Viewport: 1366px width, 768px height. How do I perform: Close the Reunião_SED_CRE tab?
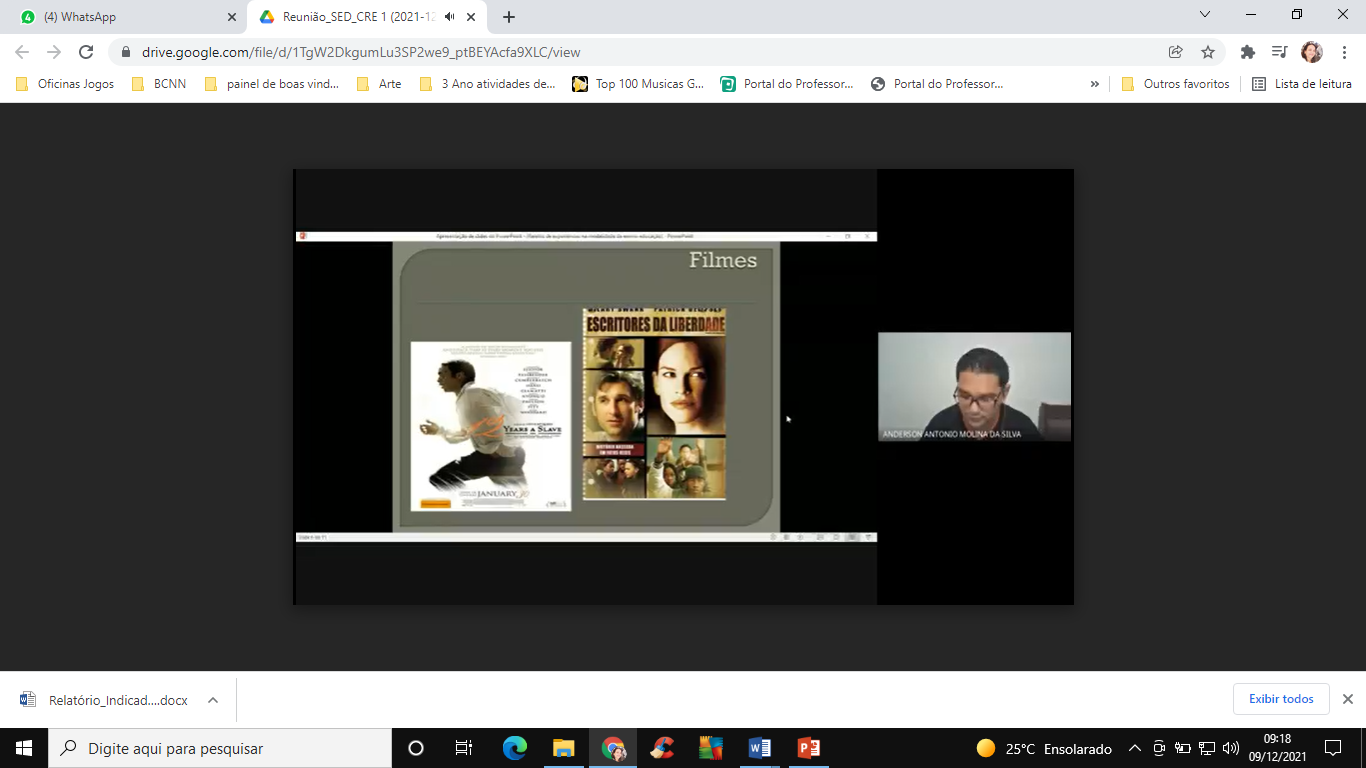(471, 17)
